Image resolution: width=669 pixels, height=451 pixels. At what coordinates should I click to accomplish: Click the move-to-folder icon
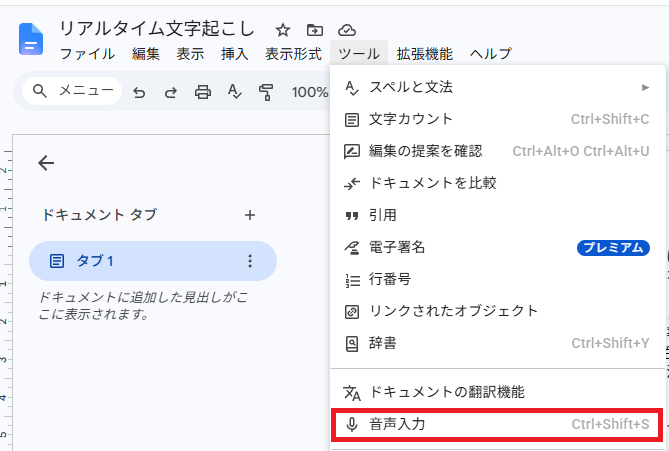coord(315,30)
